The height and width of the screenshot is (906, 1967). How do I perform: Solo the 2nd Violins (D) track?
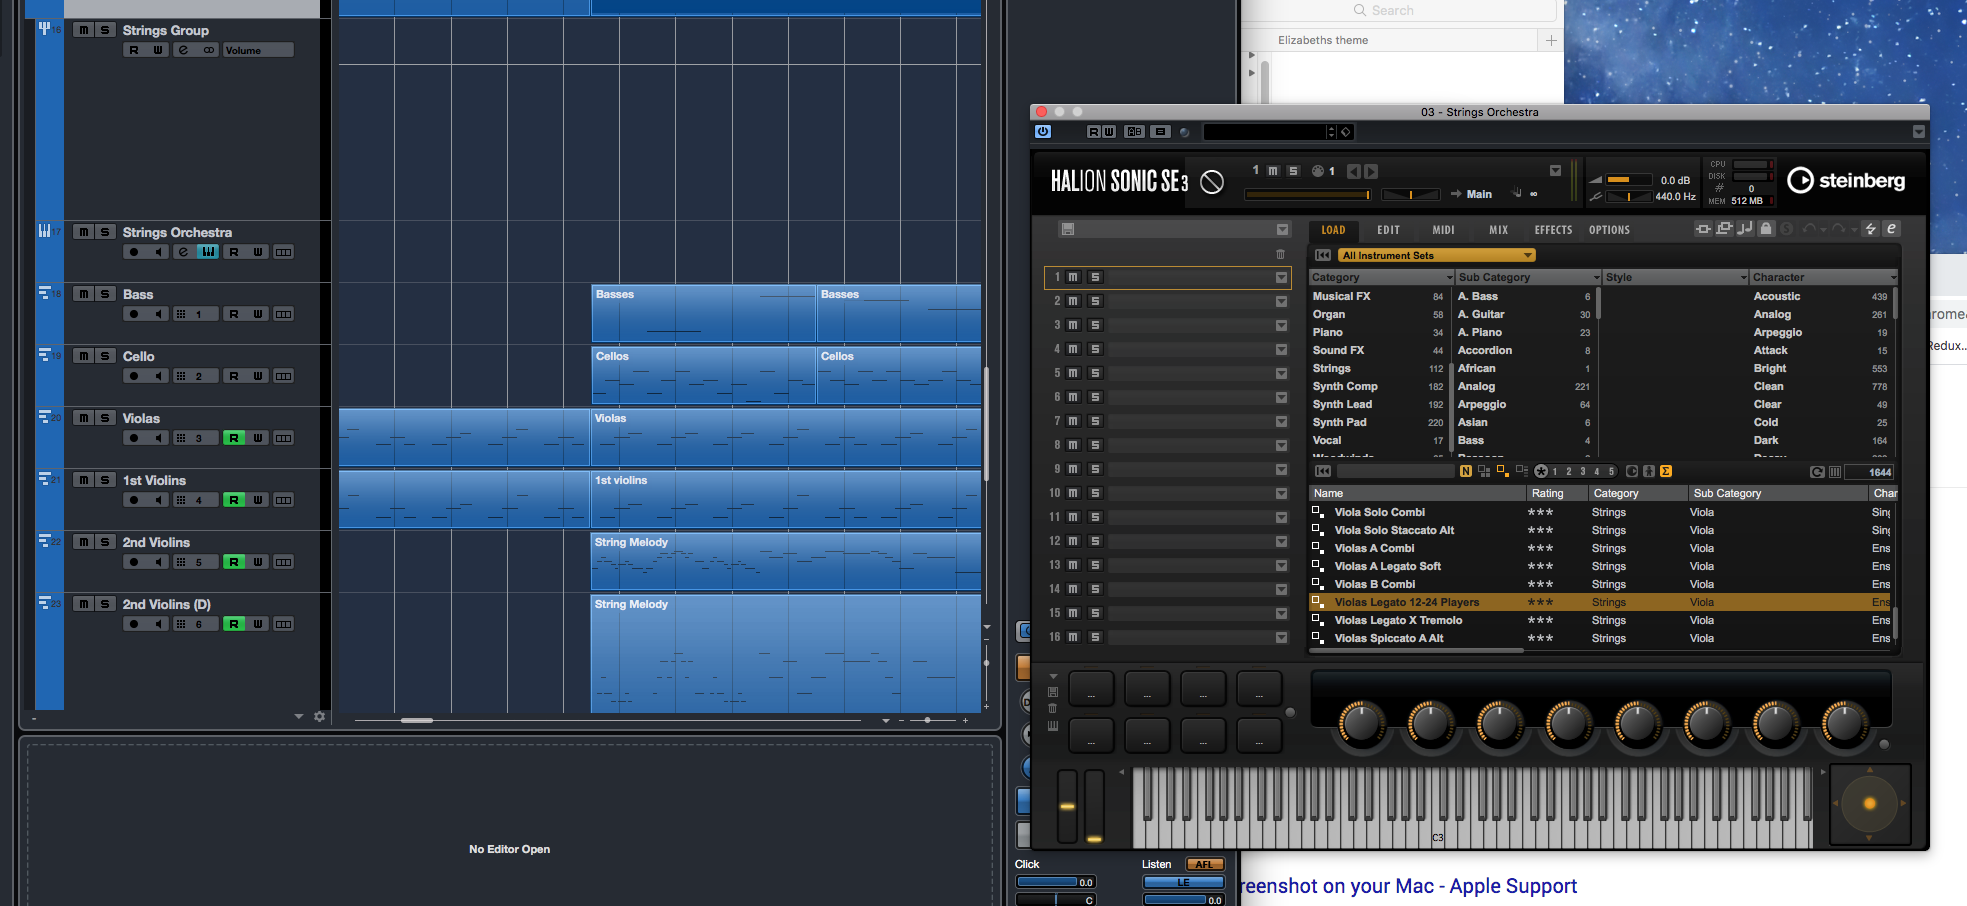point(105,604)
